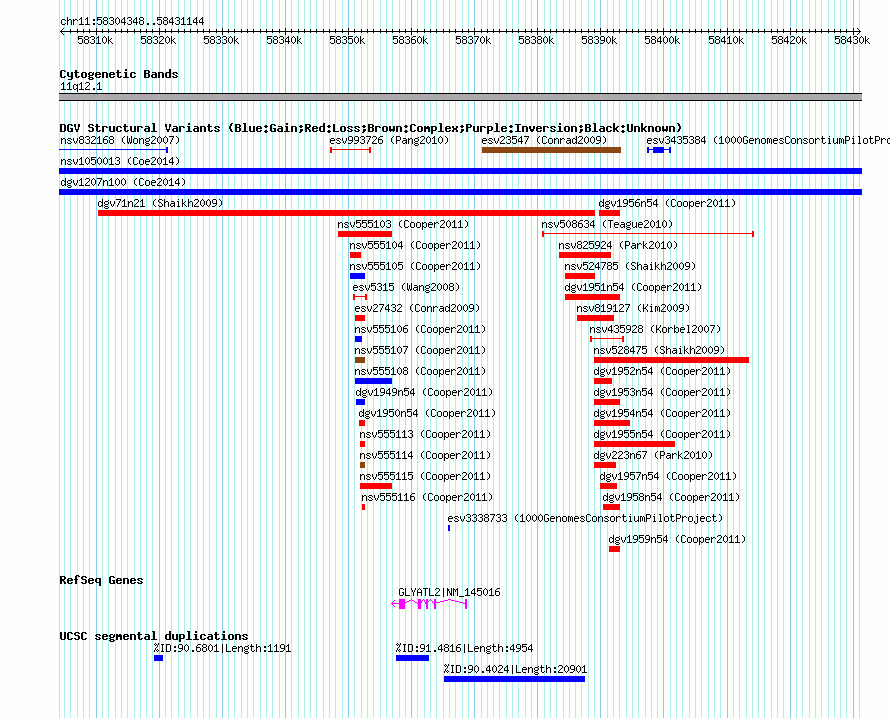This screenshot has height=718, width=890.
Task: Click the UCSC segmental duplications track title
Action: click(154, 636)
